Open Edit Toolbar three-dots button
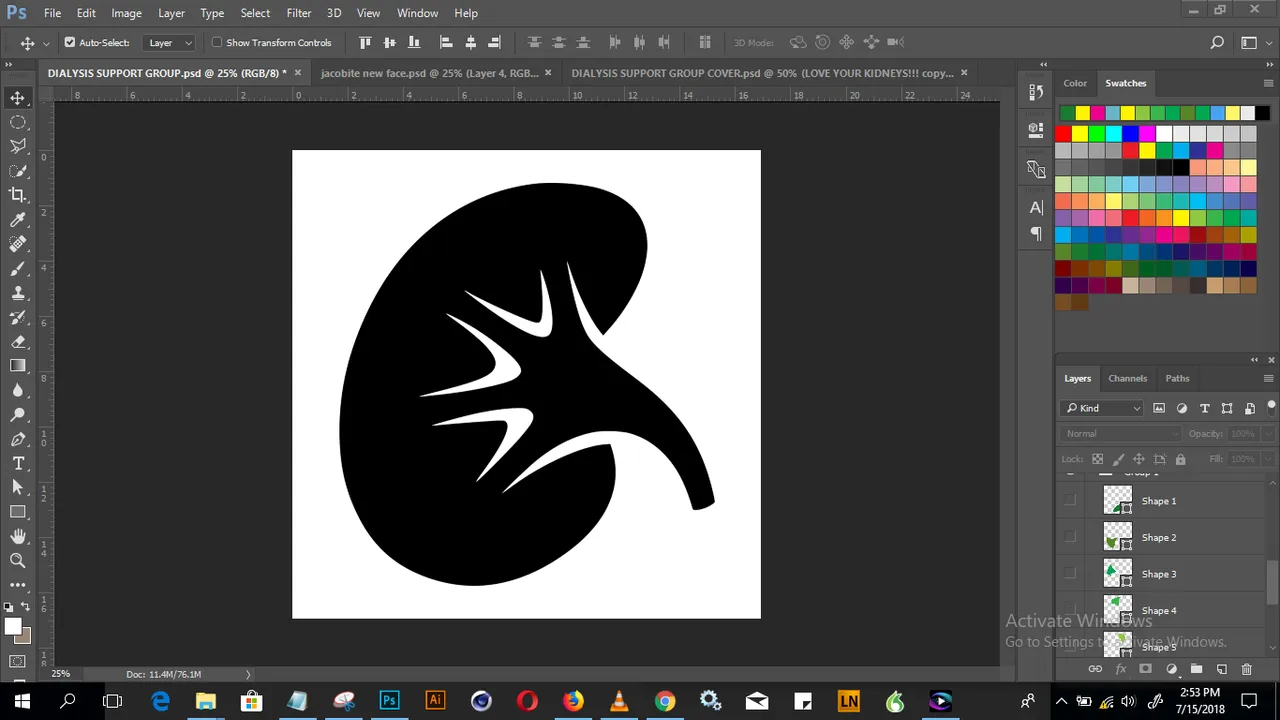This screenshot has width=1280, height=720. tap(18, 584)
